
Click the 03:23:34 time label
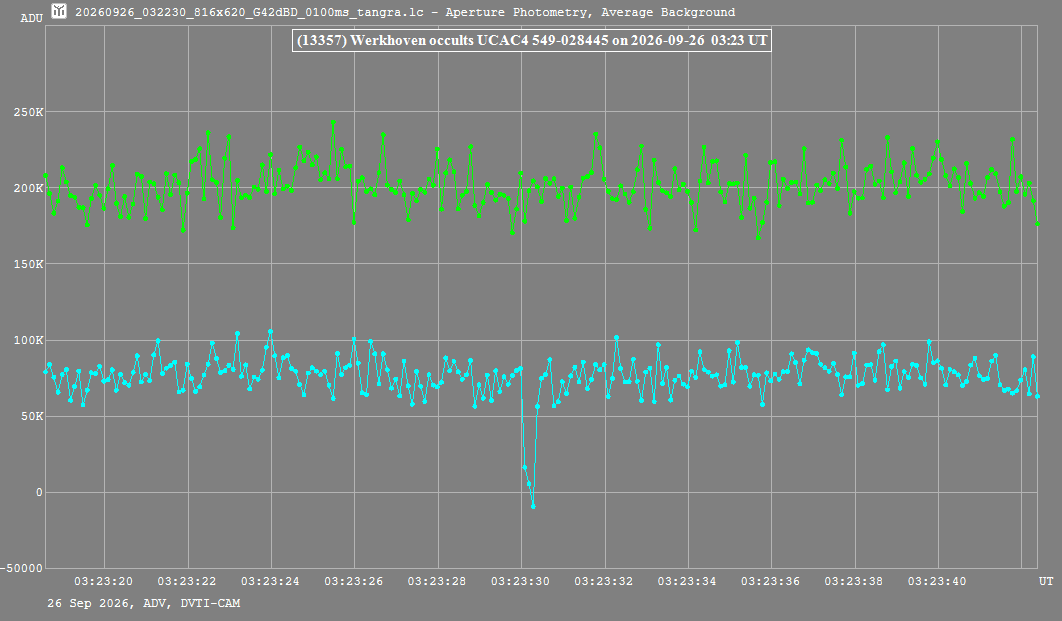click(x=687, y=581)
